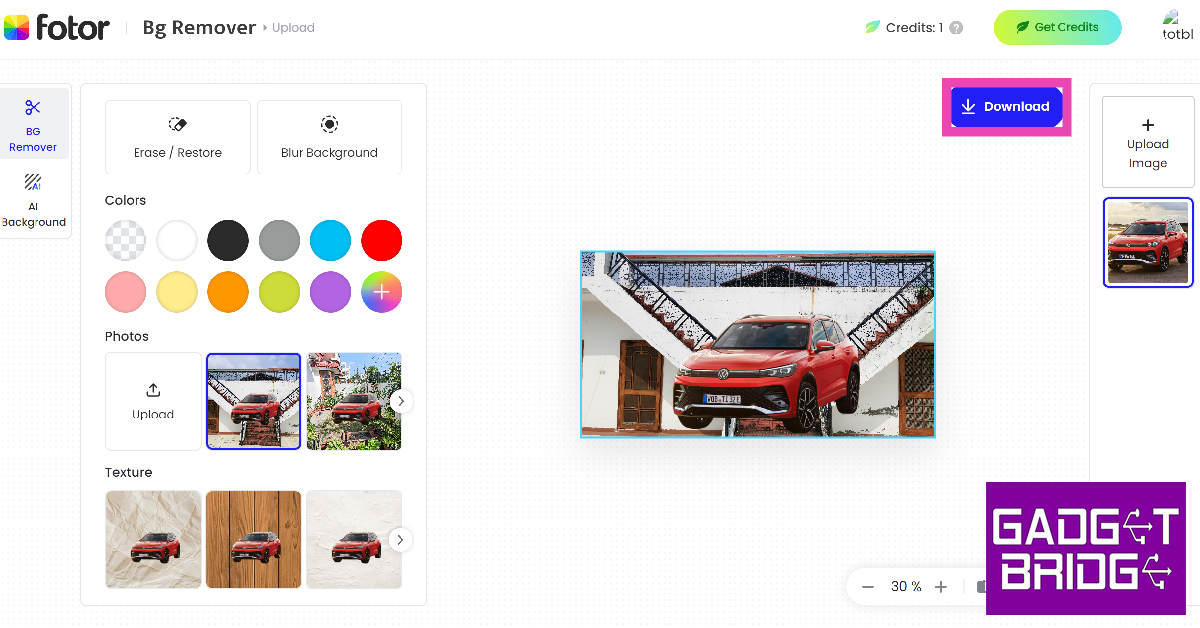Choose the pink color swatch
1200x628 pixels.
pos(125,292)
